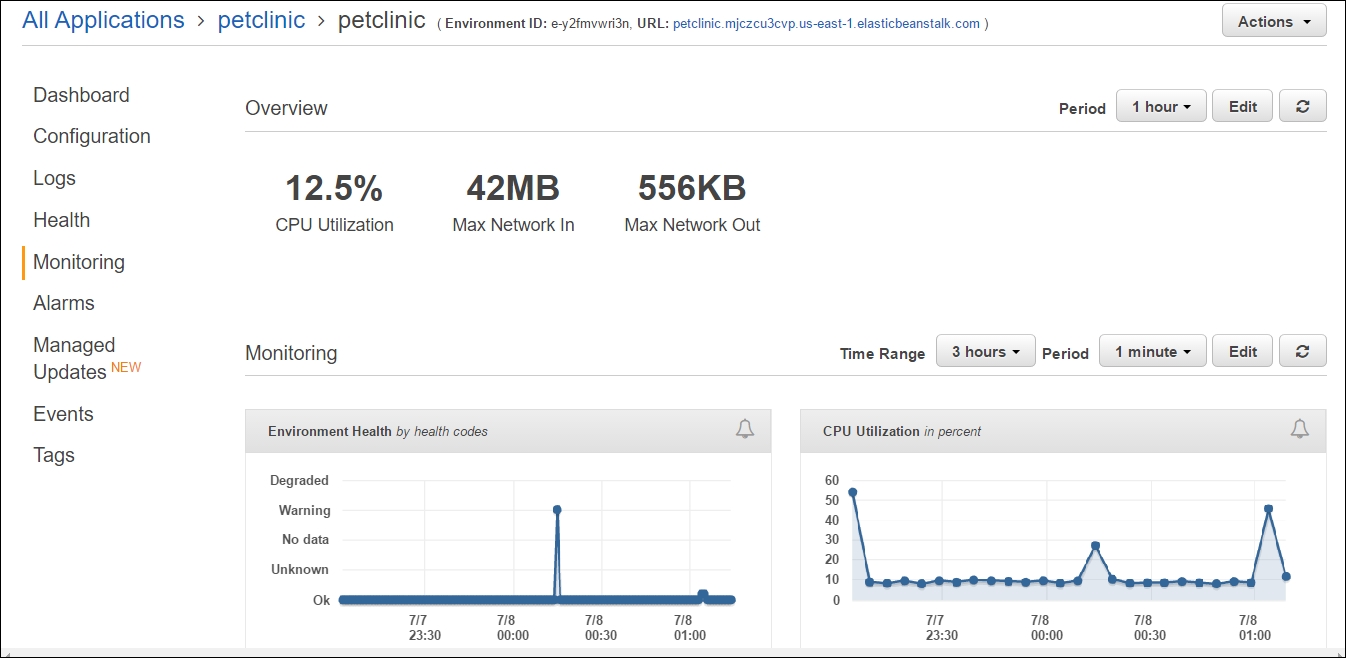
Task: Click the 12.5% CPU Utilization value
Action: pos(334,188)
